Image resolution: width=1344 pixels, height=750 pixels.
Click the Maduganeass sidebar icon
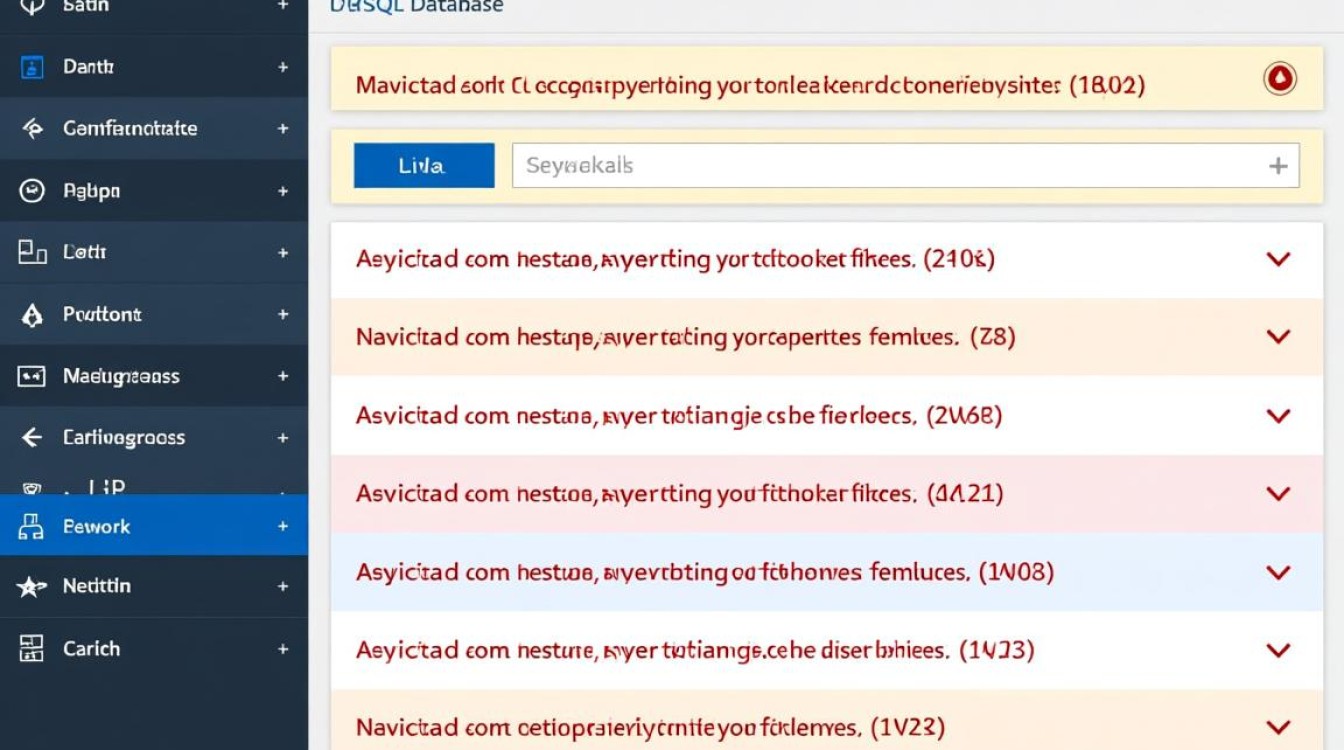pyautogui.click(x=32, y=377)
